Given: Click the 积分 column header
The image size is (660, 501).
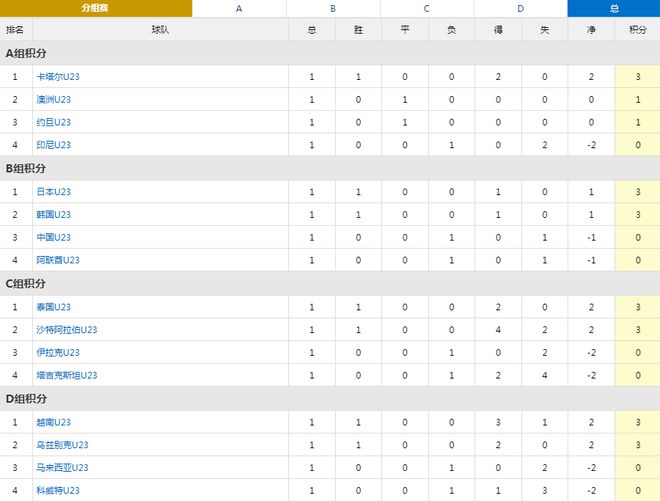Looking at the screenshot, I should point(637,29).
